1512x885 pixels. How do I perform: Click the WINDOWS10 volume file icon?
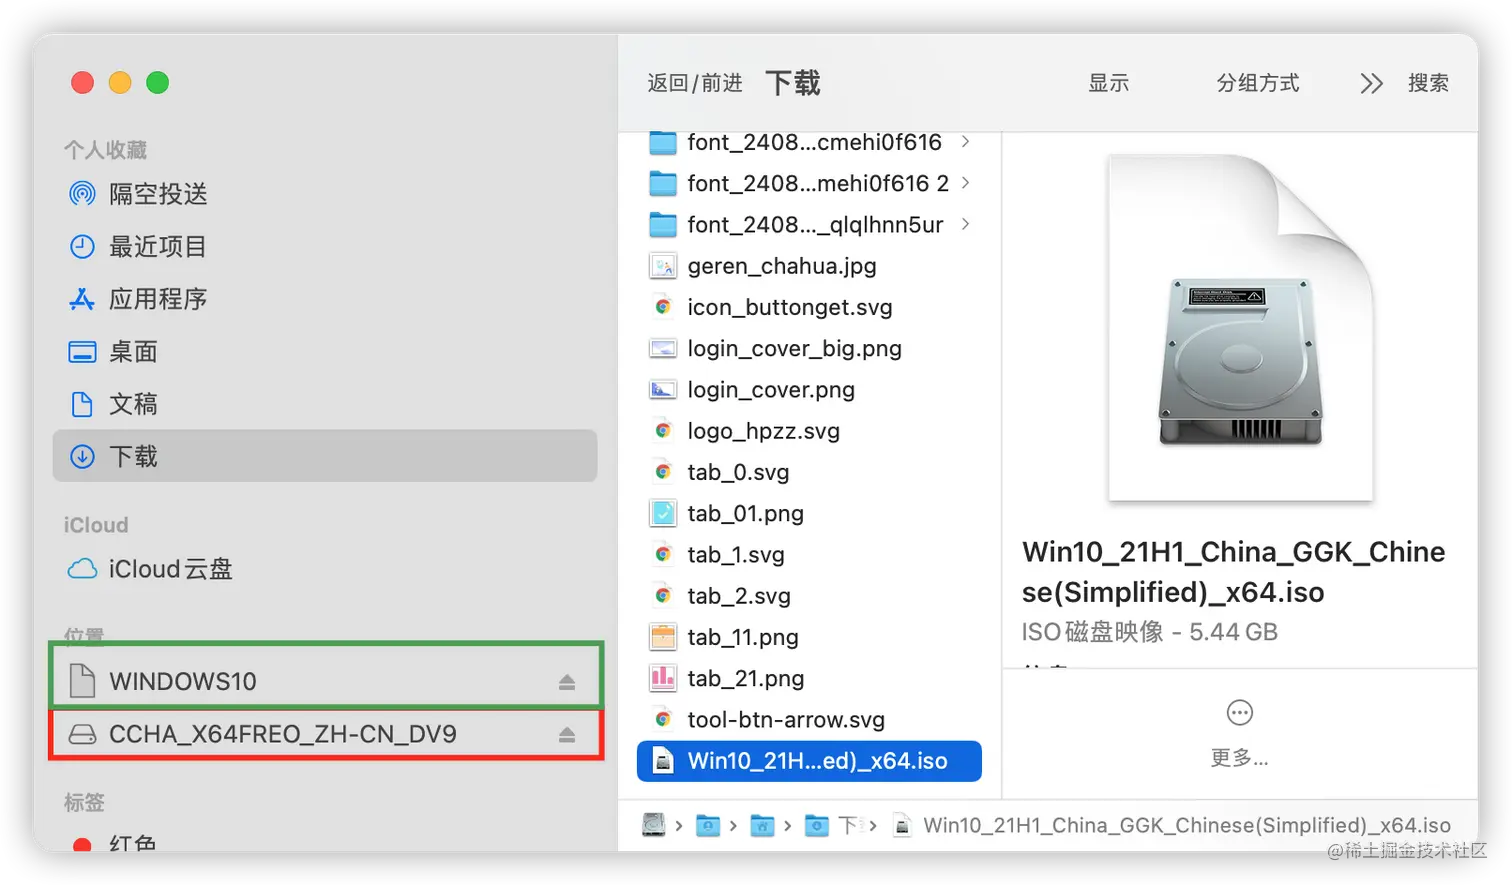82,681
